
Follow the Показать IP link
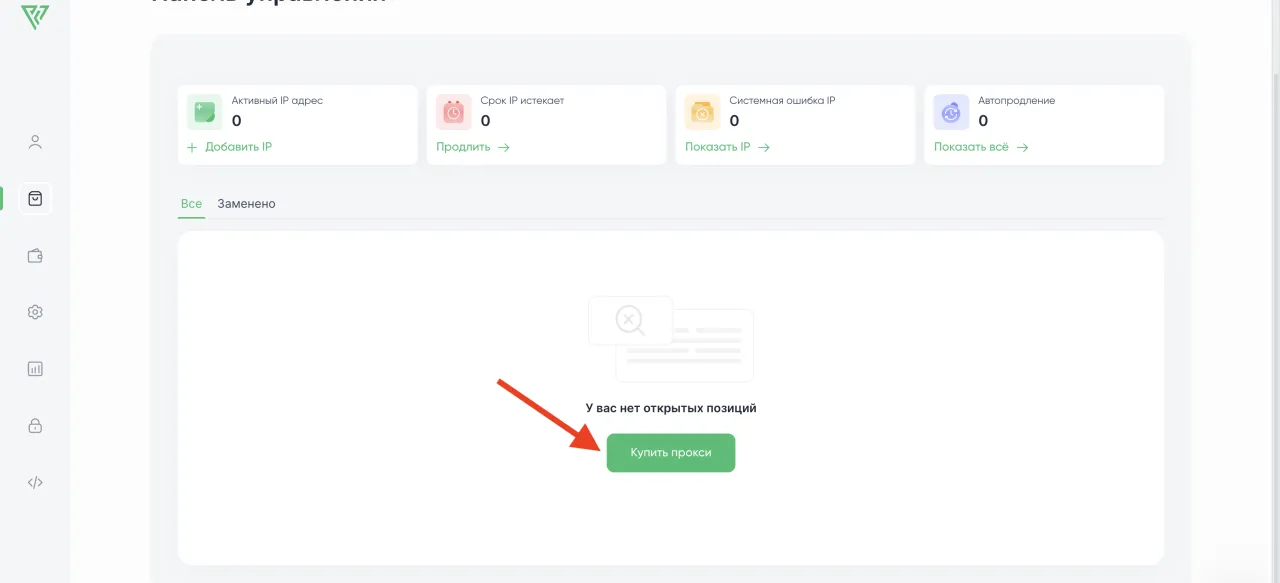point(717,147)
